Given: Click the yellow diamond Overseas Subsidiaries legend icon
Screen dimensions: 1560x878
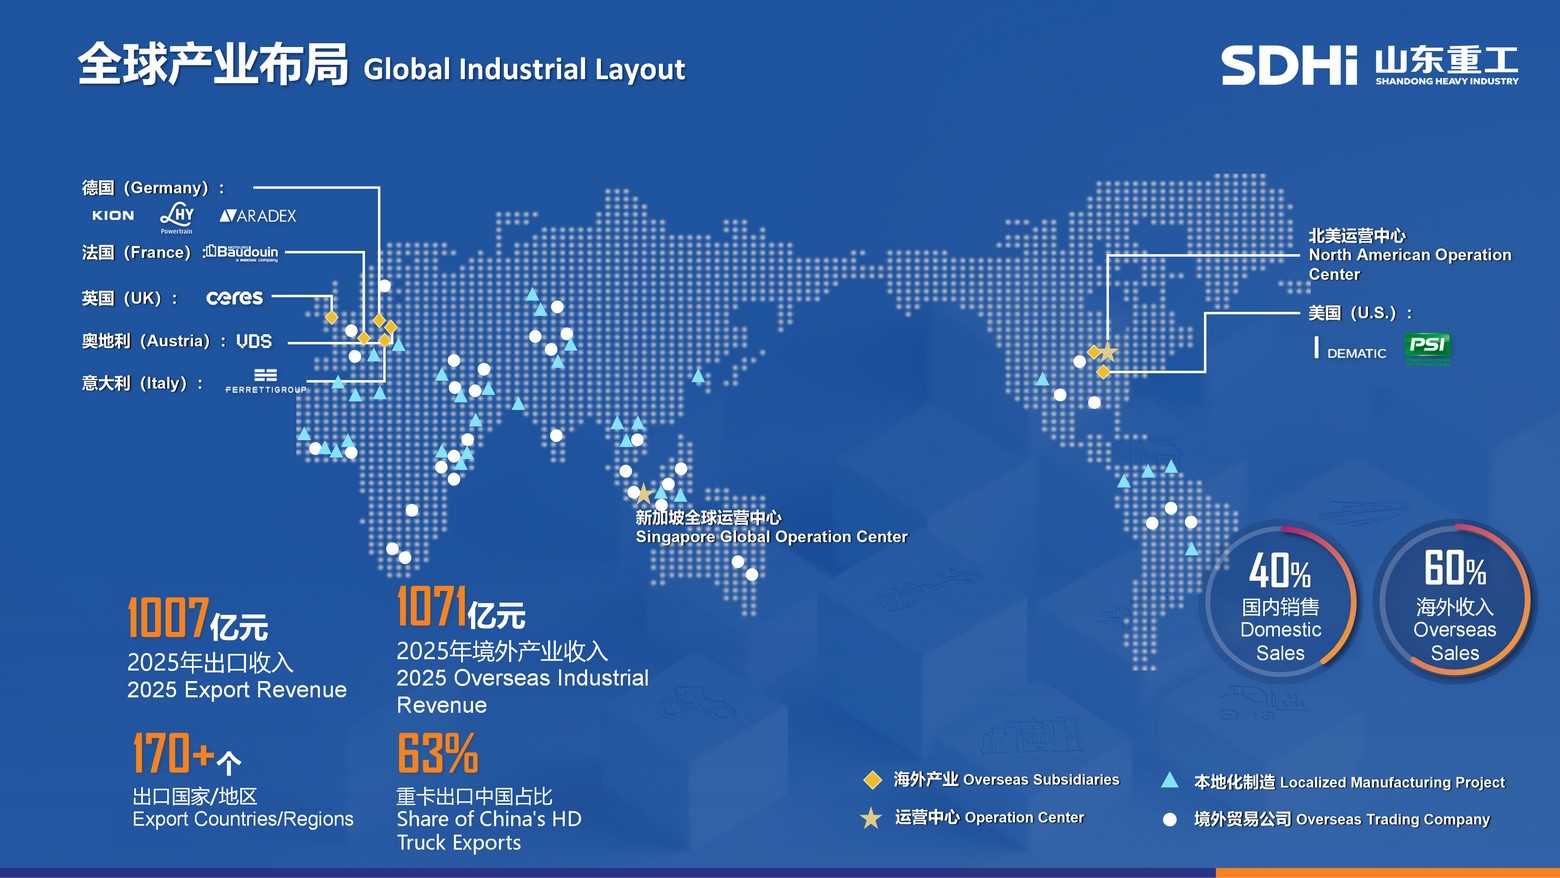Looking at the screenshot, I should [x=872, y=780].
